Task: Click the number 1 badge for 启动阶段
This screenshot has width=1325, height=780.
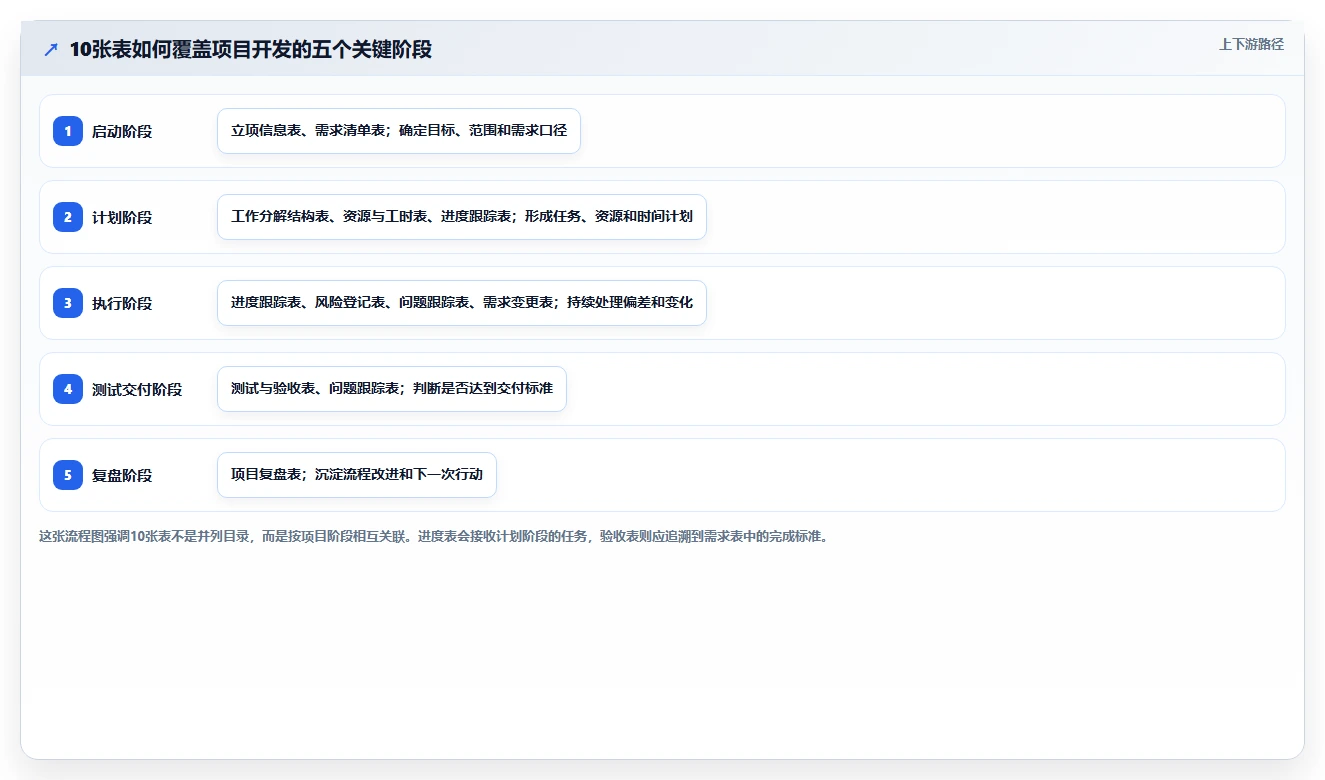Action: (68, 131)
